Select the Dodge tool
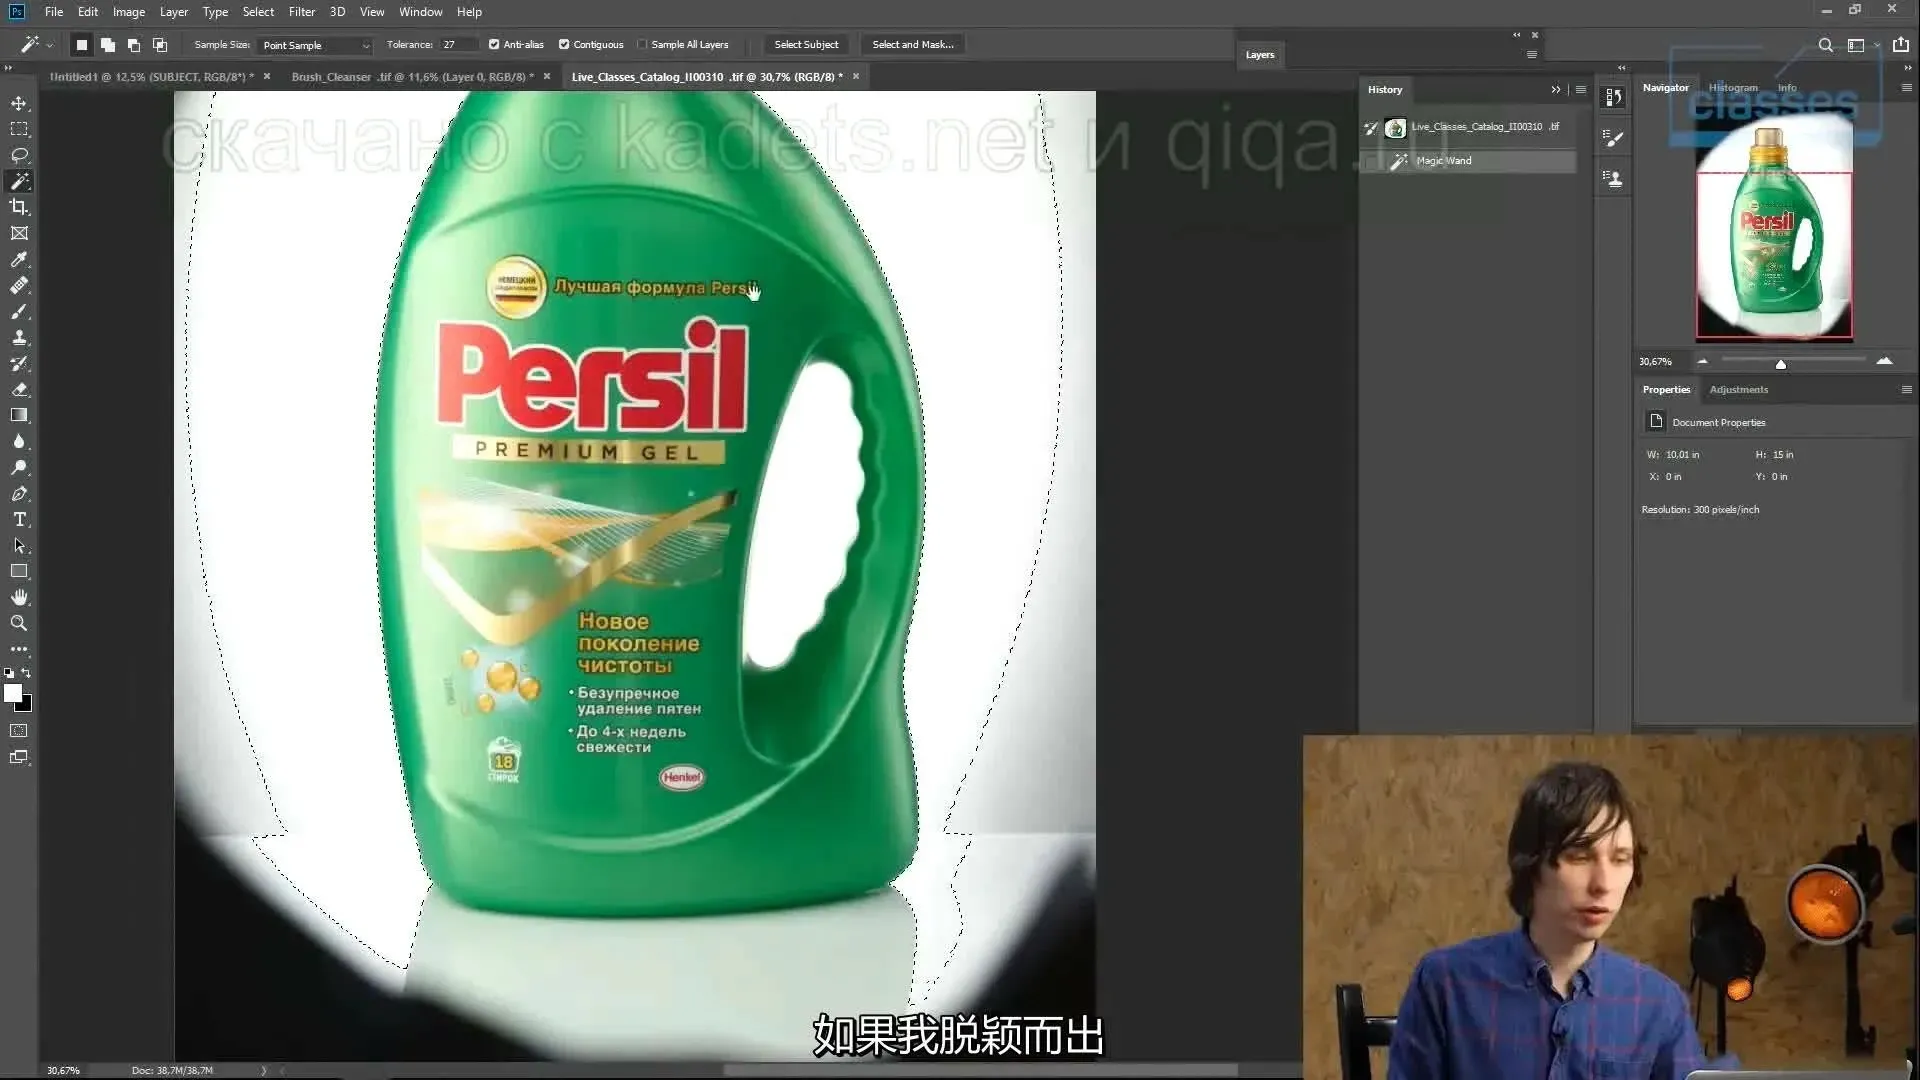Image resolution: width=1920 pixels, height=1080 pixels. (19, 467)
